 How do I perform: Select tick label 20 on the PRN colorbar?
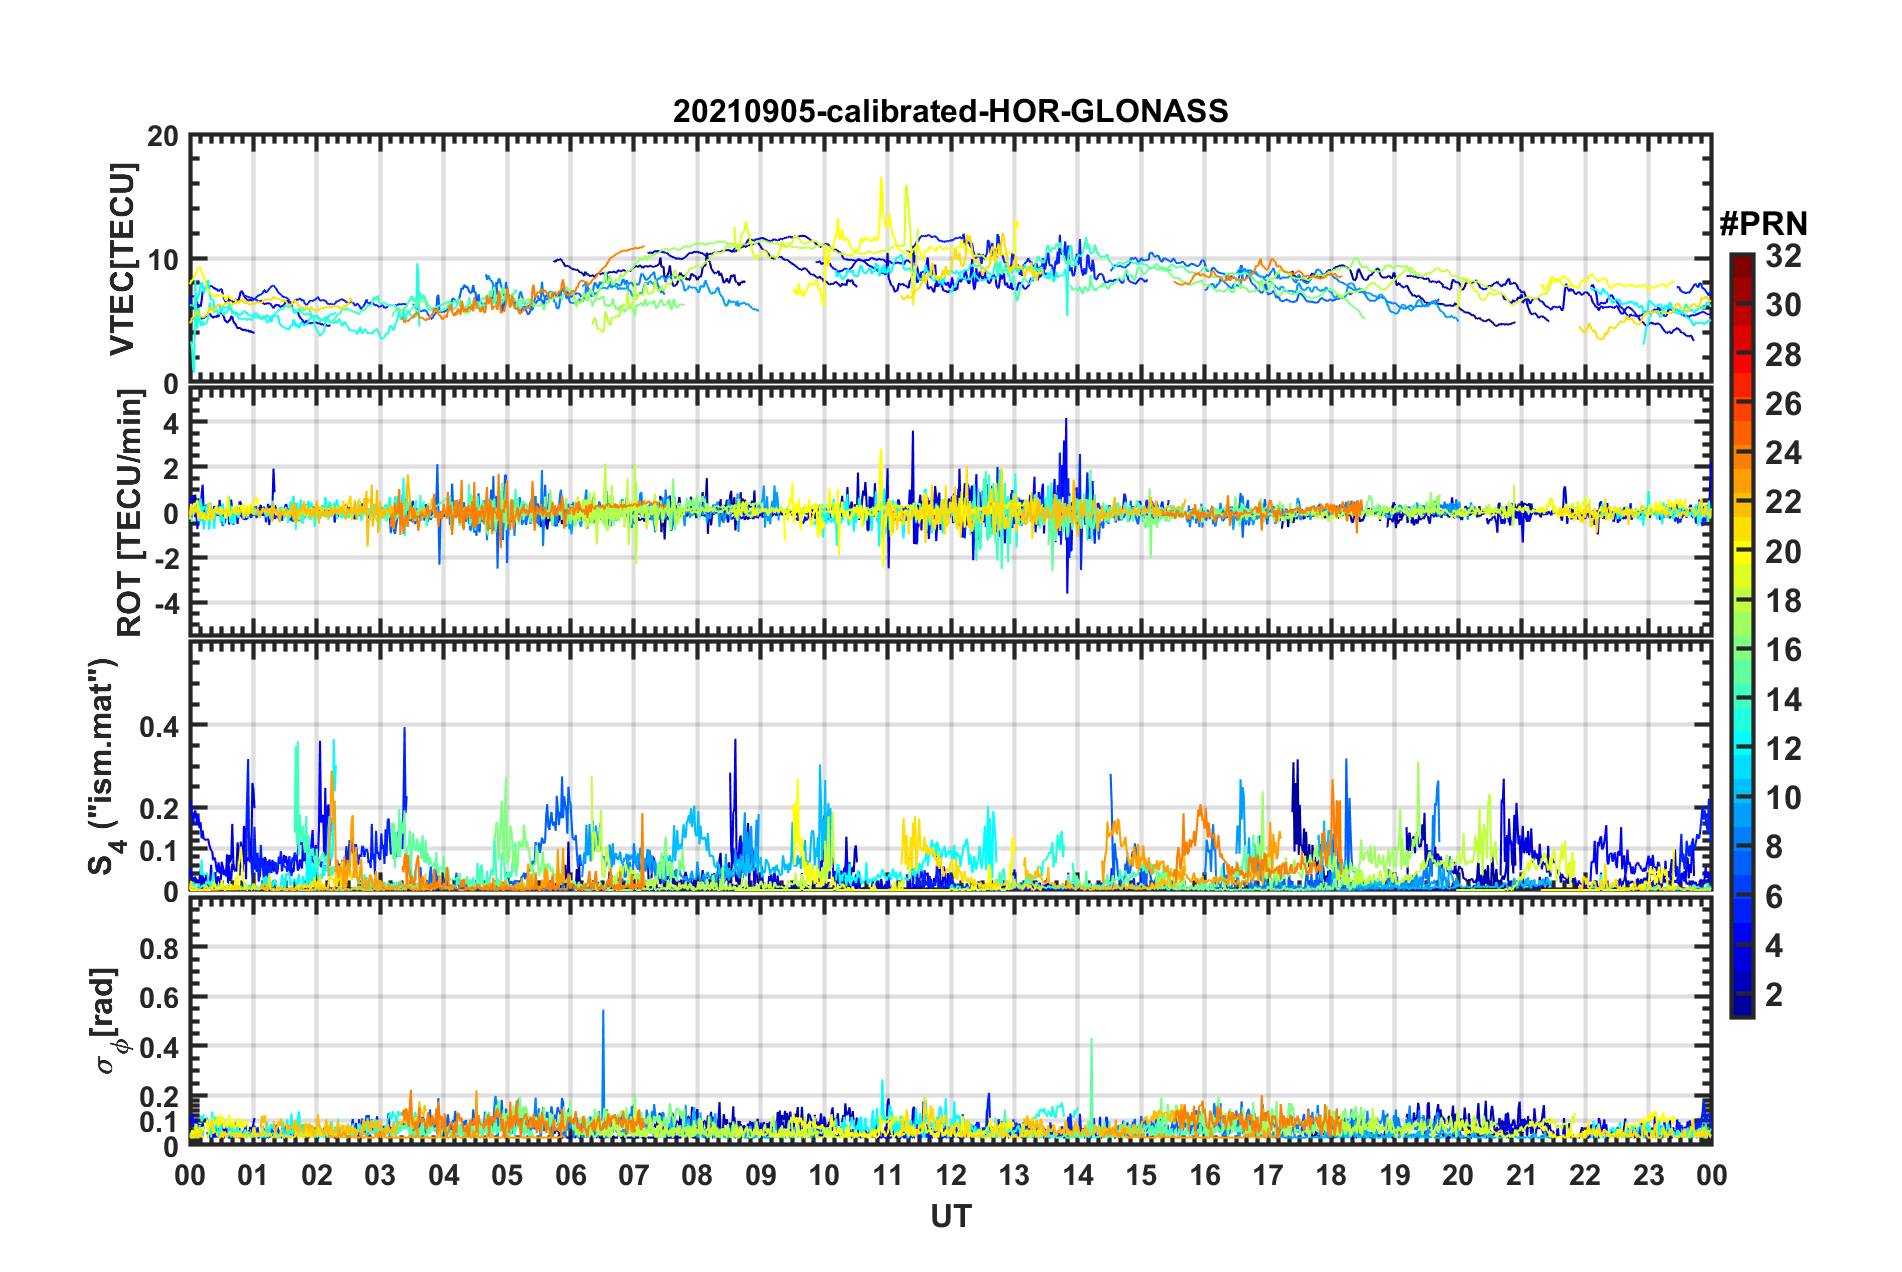1783,552
